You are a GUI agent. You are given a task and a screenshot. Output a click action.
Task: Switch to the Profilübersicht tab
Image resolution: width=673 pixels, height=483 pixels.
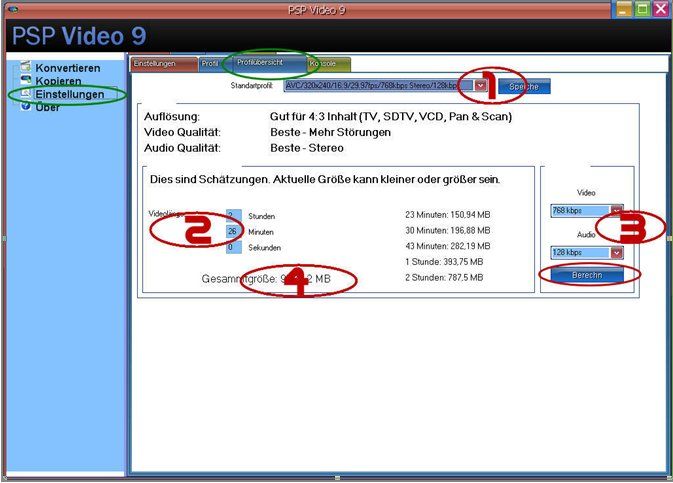point(268,63)
